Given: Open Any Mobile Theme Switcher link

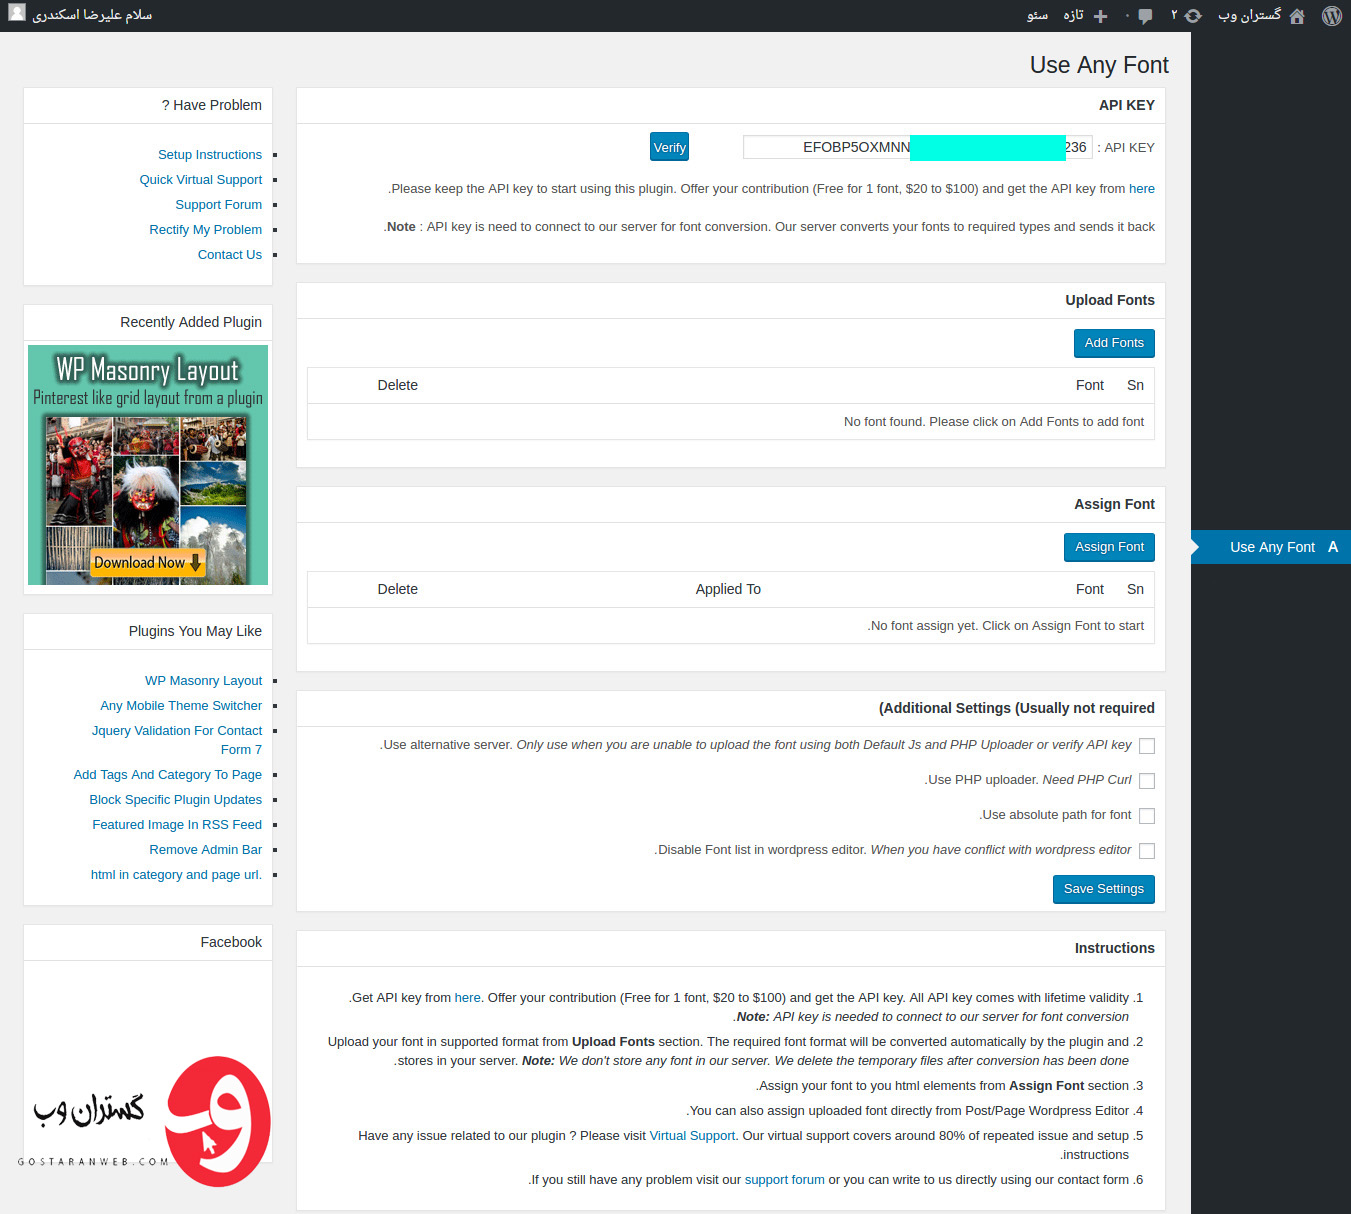Looking at the screenshot, I should point(181,706).
